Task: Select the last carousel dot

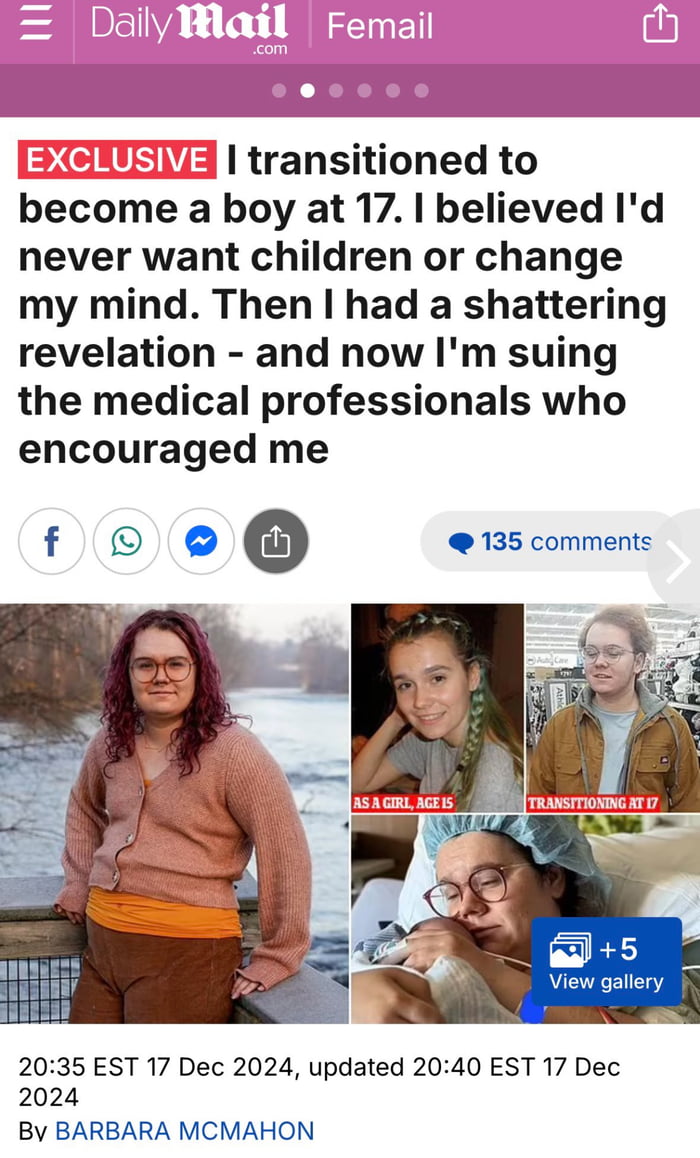Action: 422,91
